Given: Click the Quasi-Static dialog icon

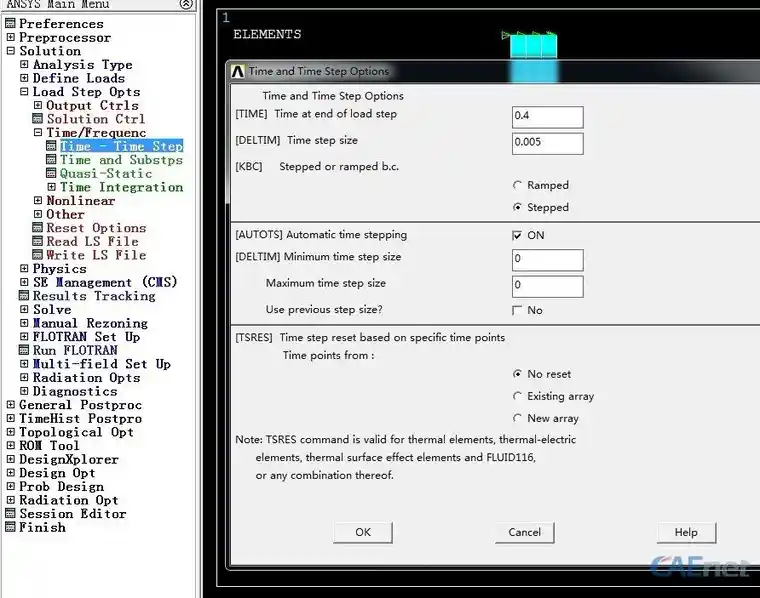Looking at the screenshot, I should [x=51, y=173].
